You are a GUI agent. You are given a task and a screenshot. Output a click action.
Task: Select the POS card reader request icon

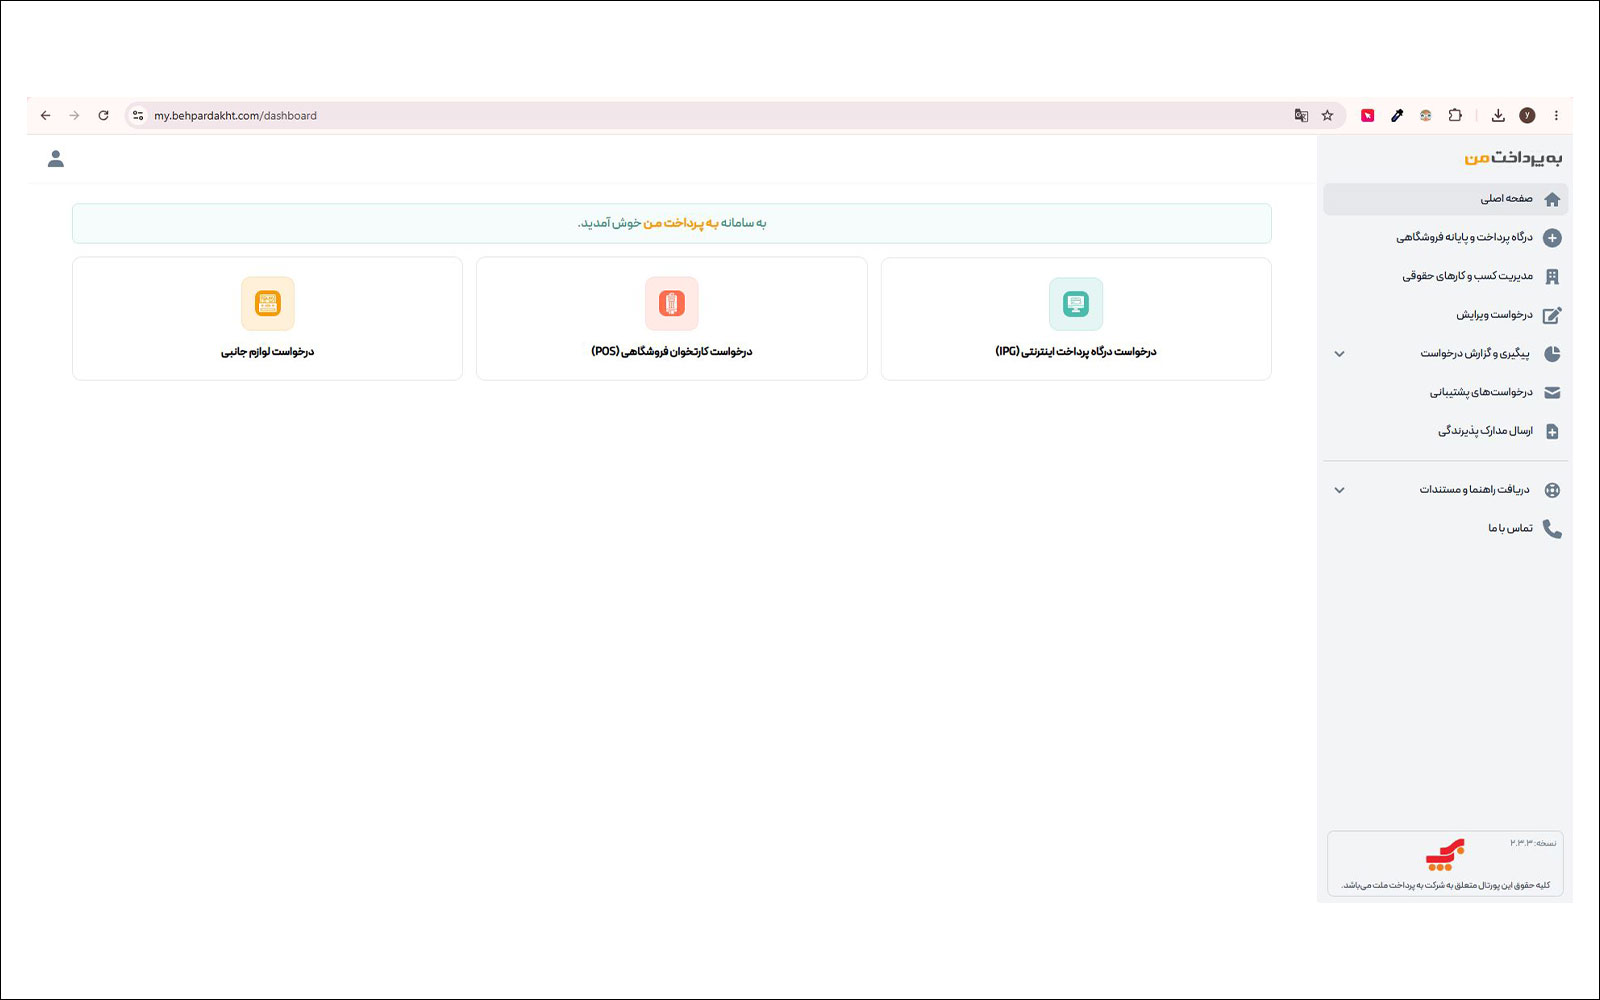click(x=672, y=304)
